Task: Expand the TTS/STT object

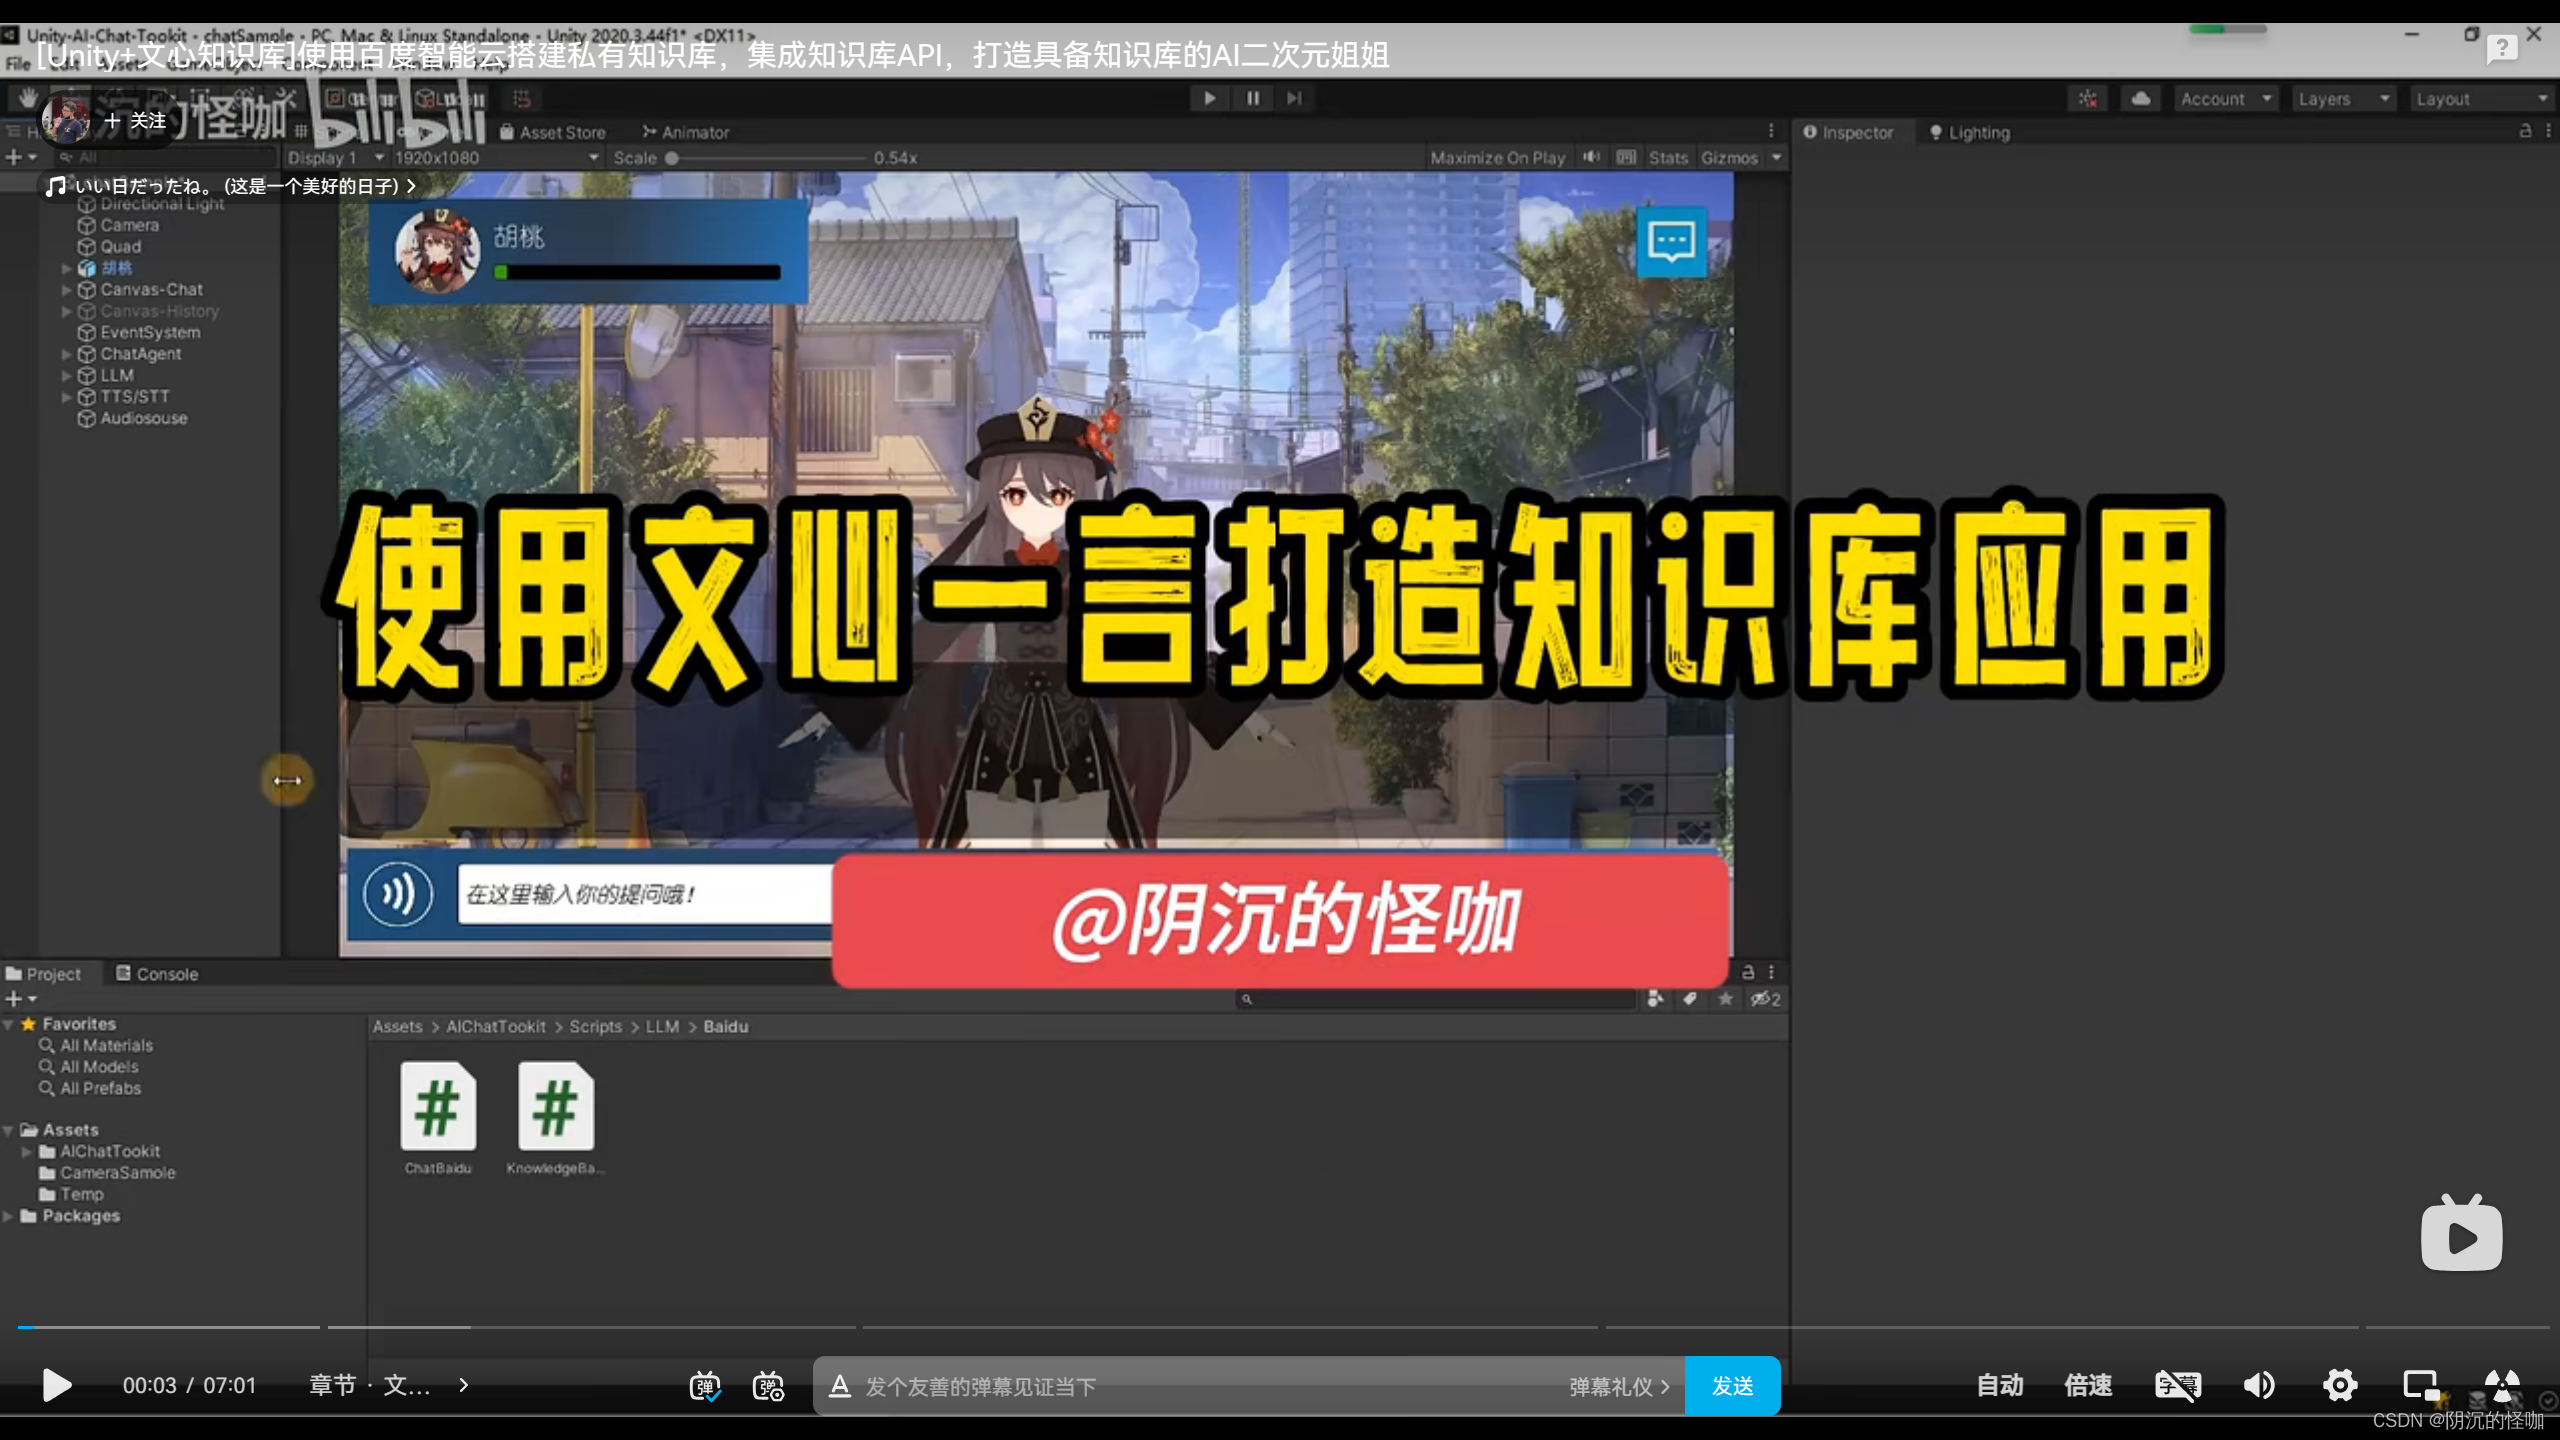Action: tap(66, 397)
